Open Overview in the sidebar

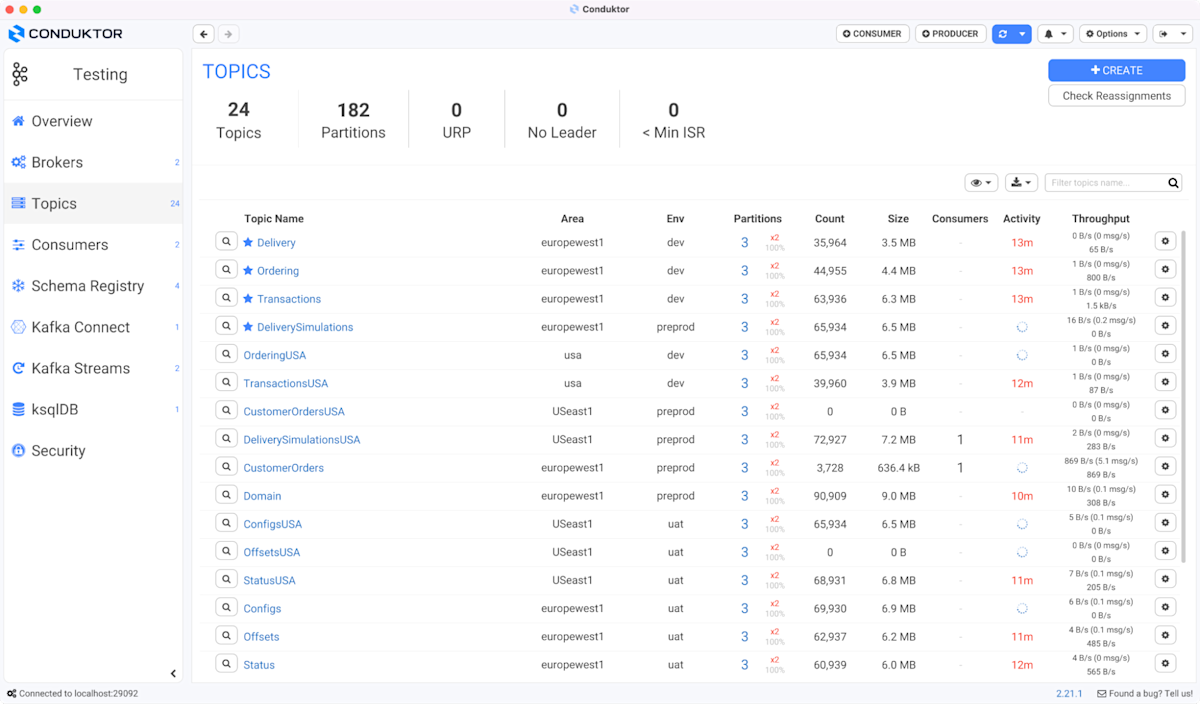click(x=93, y=121)
